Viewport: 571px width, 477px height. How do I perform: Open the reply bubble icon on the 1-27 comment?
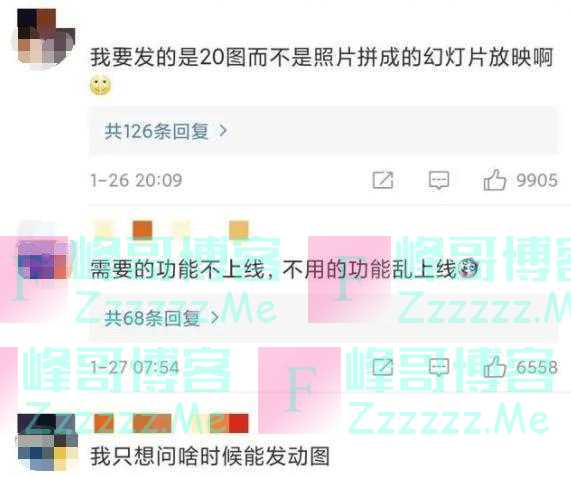click(439, 367)
